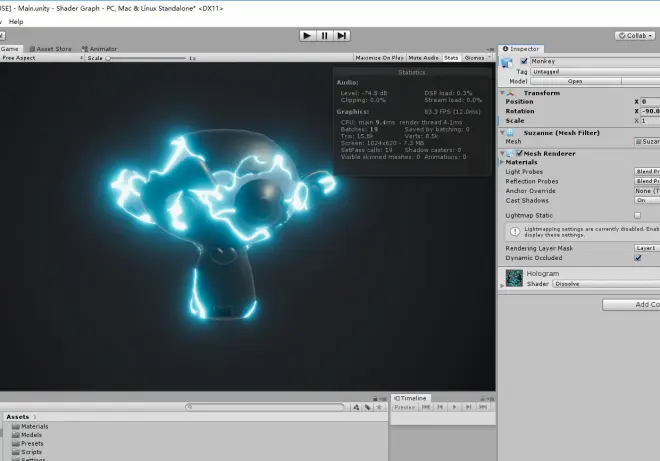This screenshot has height=461, width=660.
Task: Collapse the Mesh Renderer foldout
Action: 502,154
